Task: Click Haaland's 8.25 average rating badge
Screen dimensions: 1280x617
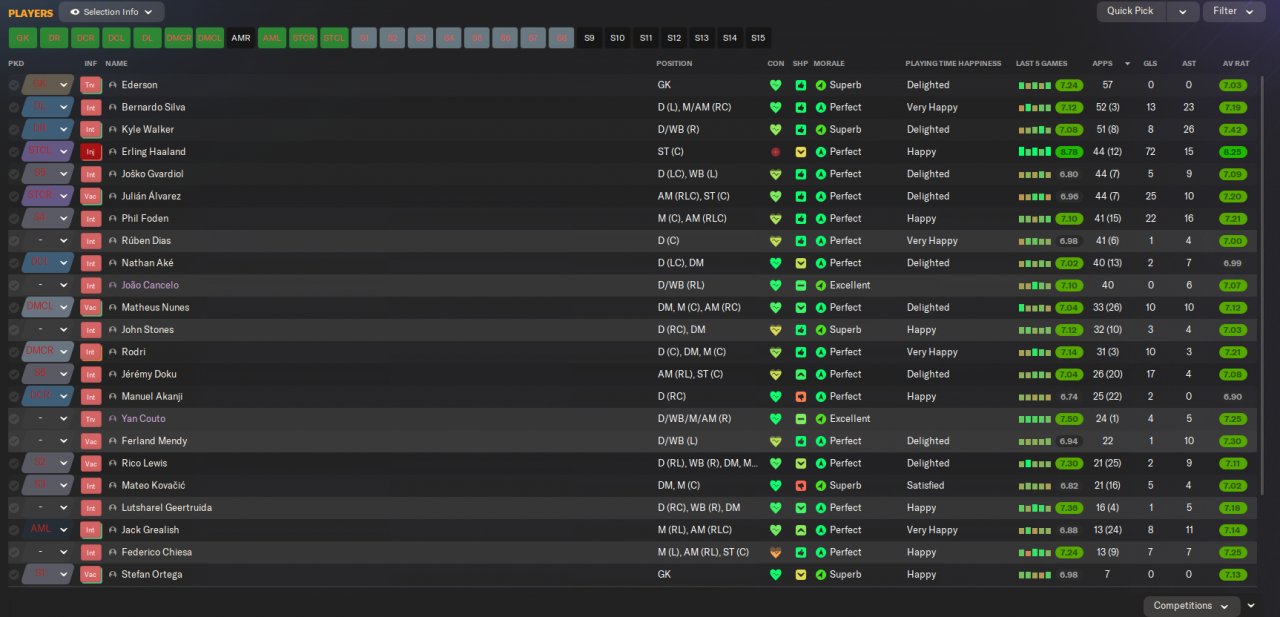Action: (x=1233, y=152)
